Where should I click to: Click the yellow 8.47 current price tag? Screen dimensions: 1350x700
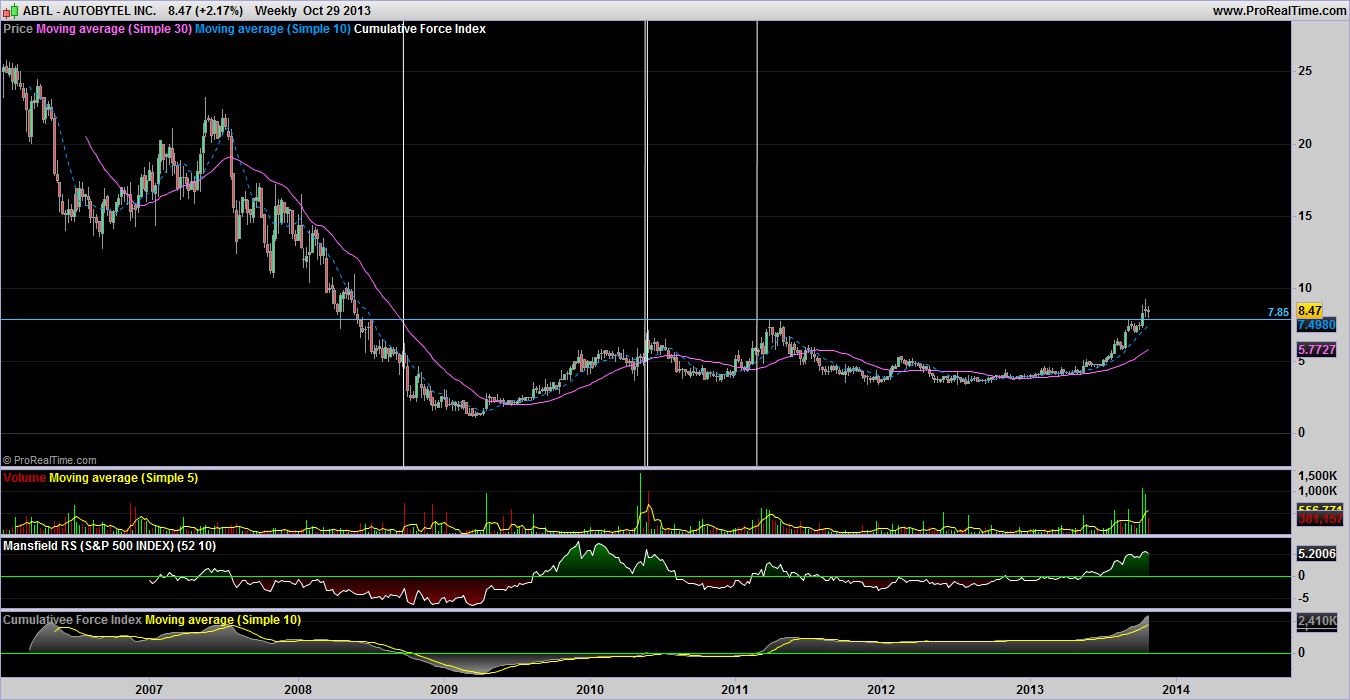pyautogui.click(x=1309, y=311)
